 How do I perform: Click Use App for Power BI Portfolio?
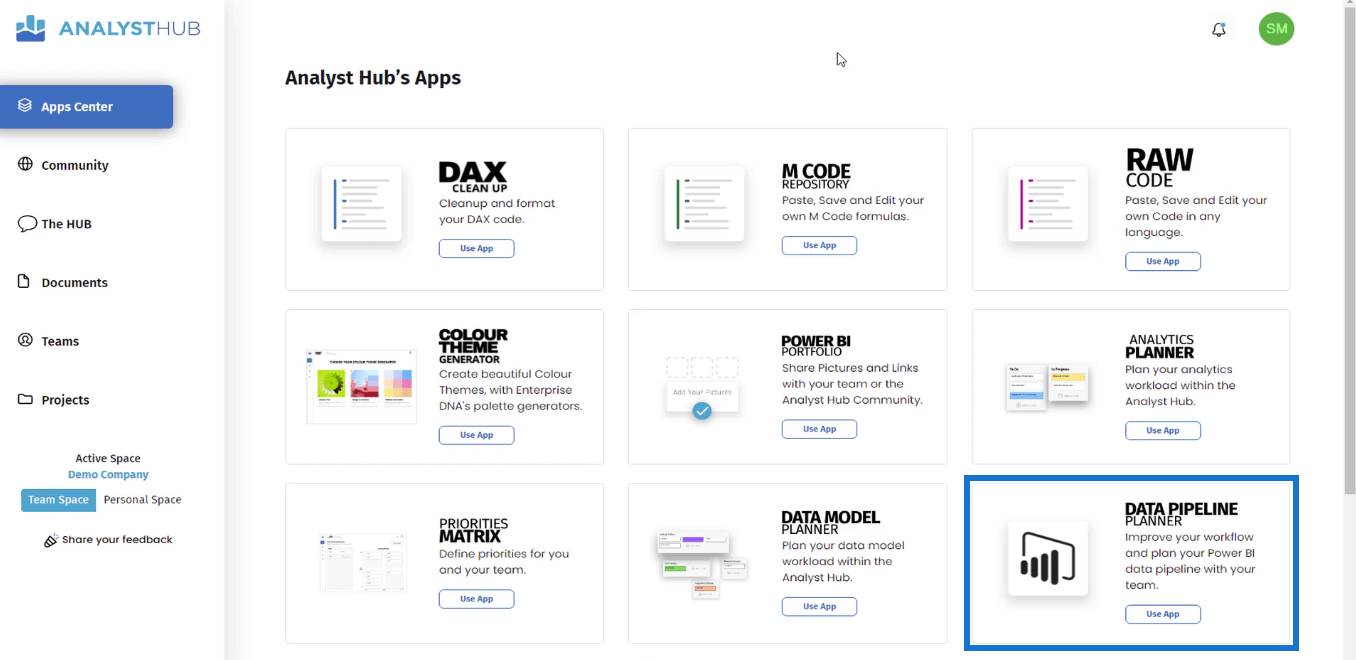tap(819, 429)
